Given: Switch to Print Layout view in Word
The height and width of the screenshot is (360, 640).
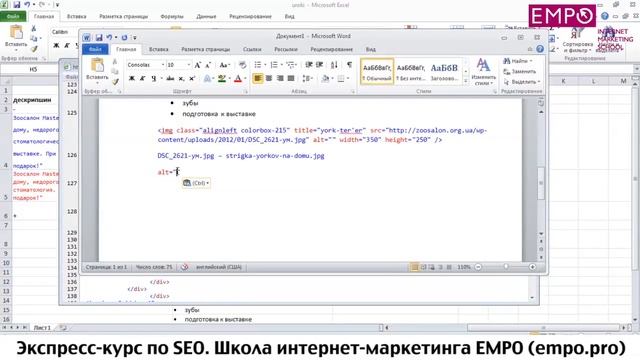Looking at the screenshot, I should point(414,267).
